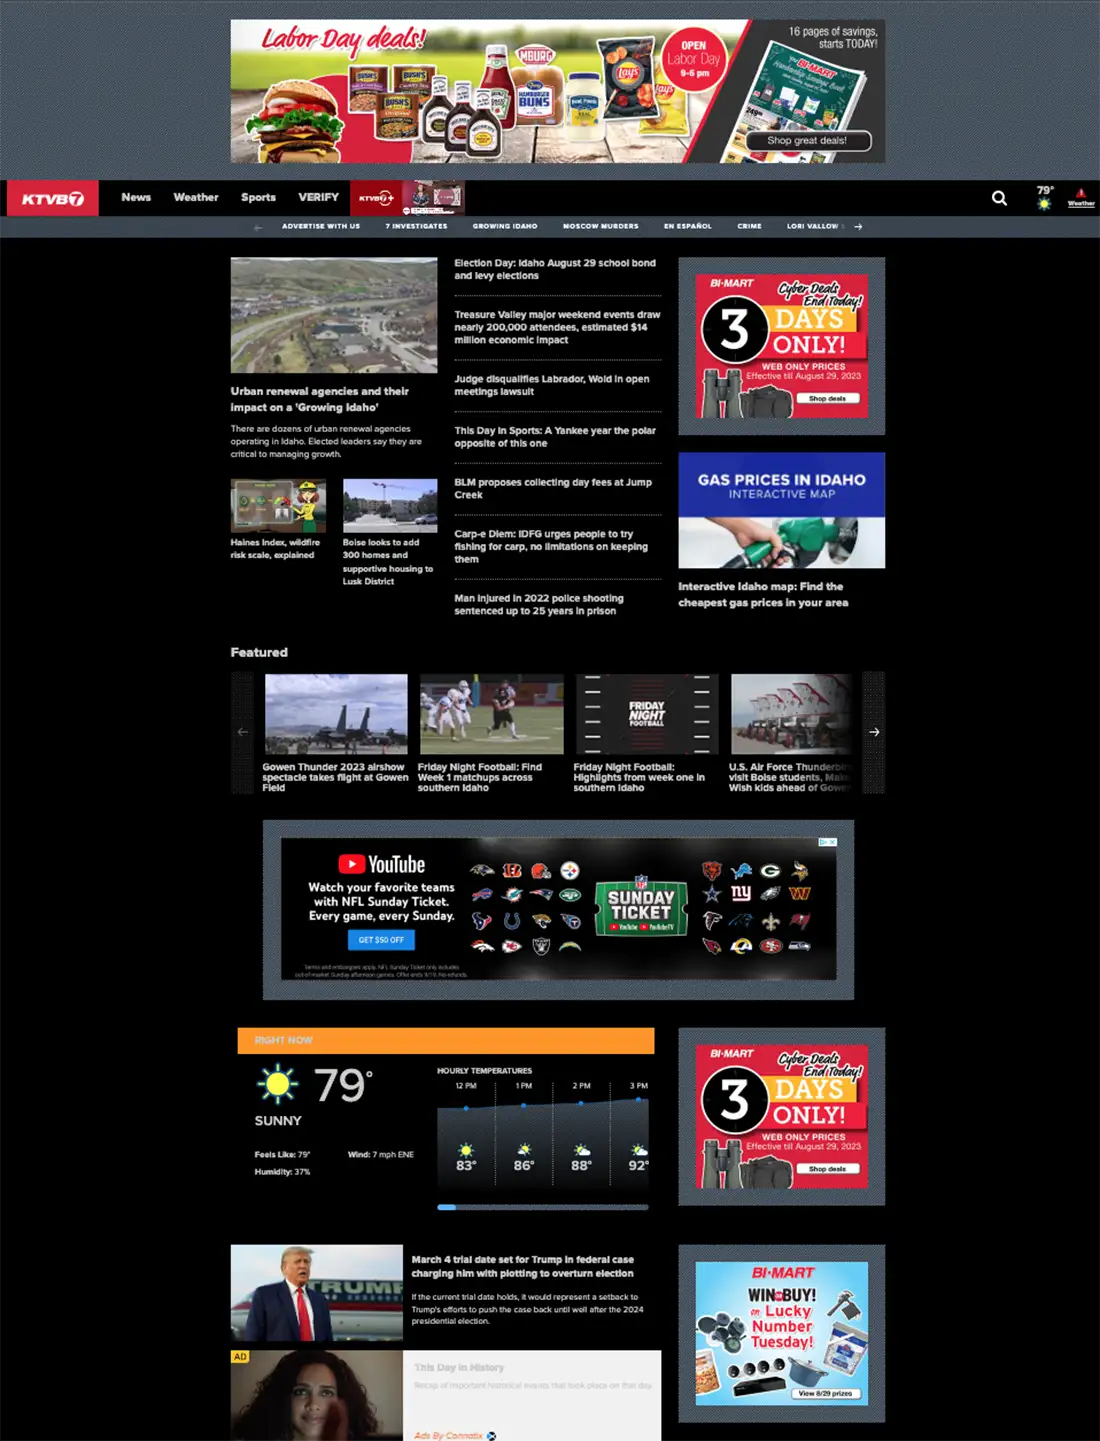Click 'Shop deals' in lower Bi-Mart 3 Days ad

click(x=827, y=1168)
